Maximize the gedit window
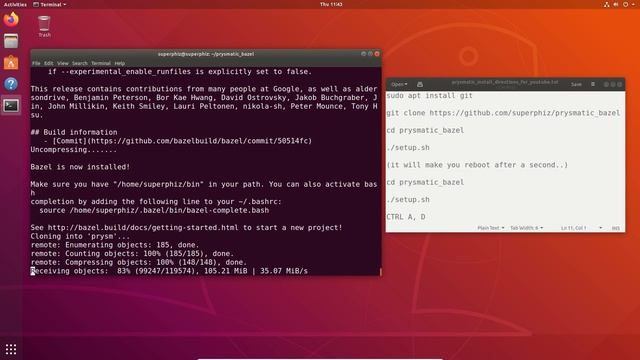Viewport: 640px width, 360px height. click(x=613, y=84)
